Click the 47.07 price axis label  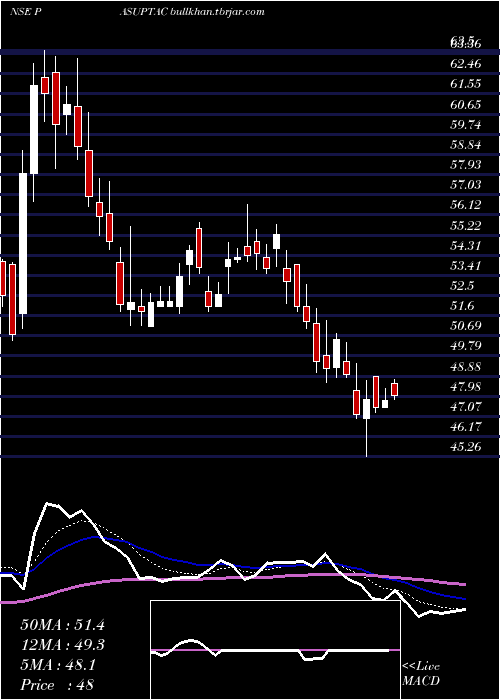(466, 407)
